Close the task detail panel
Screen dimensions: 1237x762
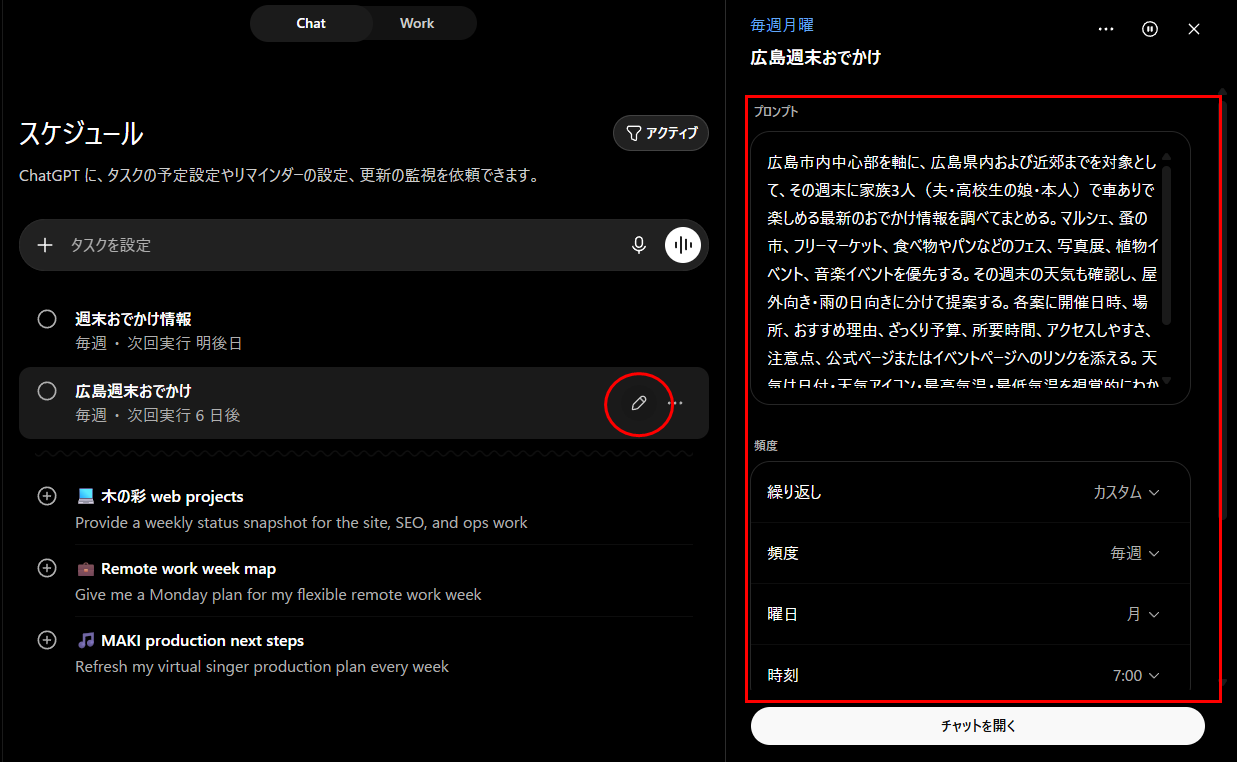(1193, 29)
